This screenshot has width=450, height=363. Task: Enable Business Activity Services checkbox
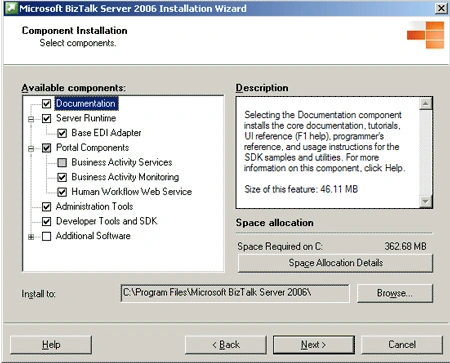click(x=62, y=162)
